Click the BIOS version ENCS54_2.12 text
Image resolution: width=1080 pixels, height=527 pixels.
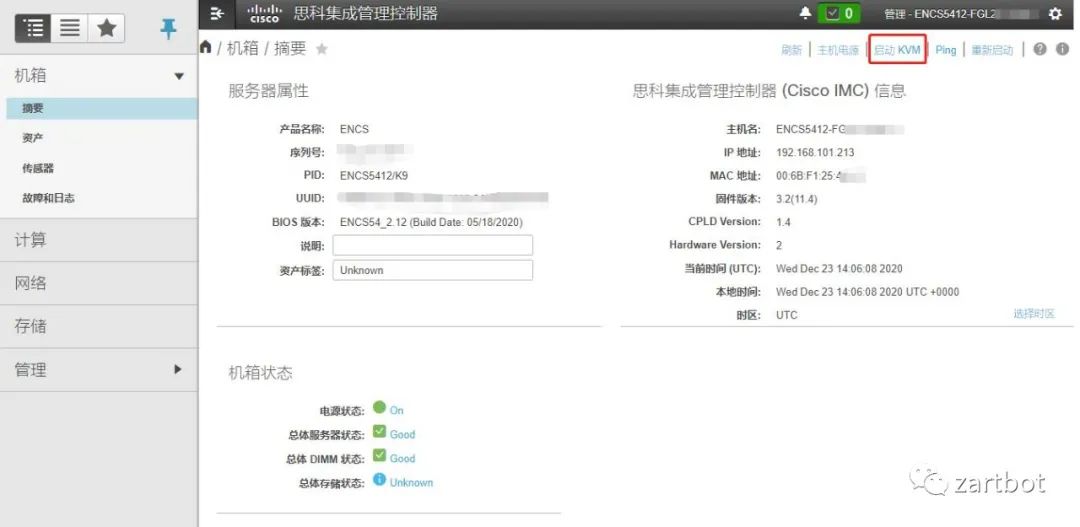pyautogui.click(x=431, y=223)
